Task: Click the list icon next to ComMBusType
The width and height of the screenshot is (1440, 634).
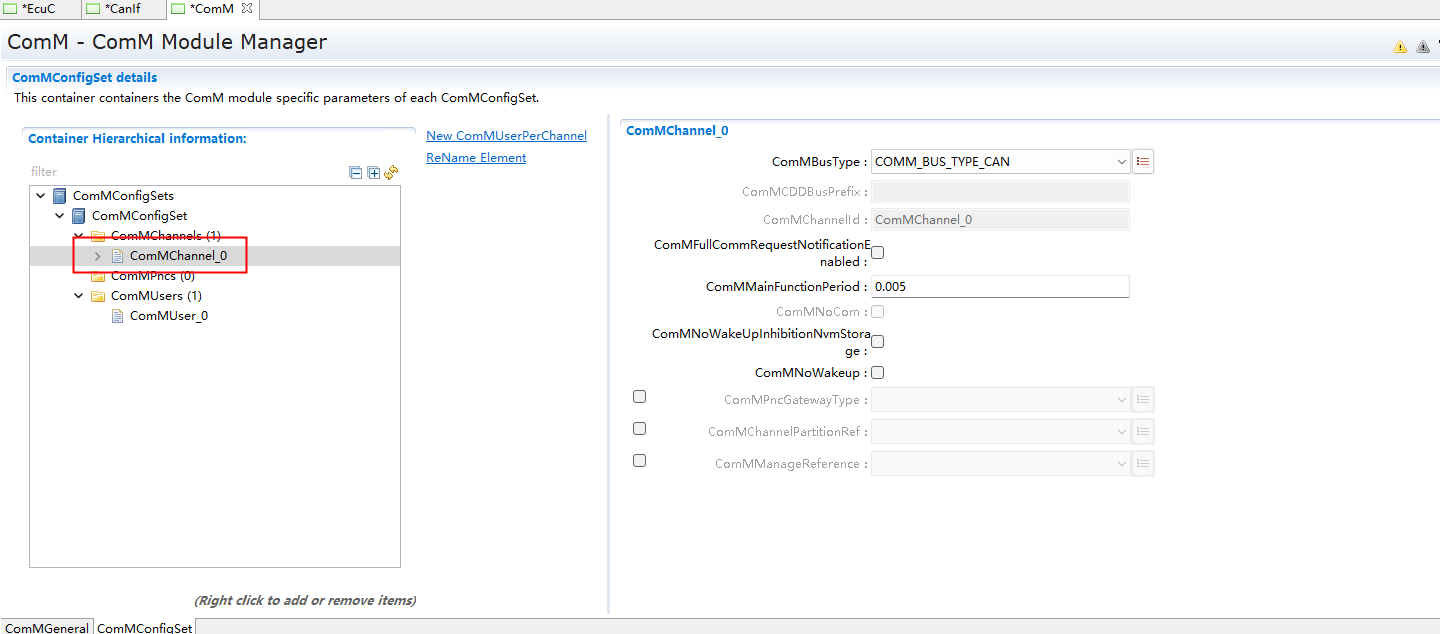Action: click(1143, 162)
